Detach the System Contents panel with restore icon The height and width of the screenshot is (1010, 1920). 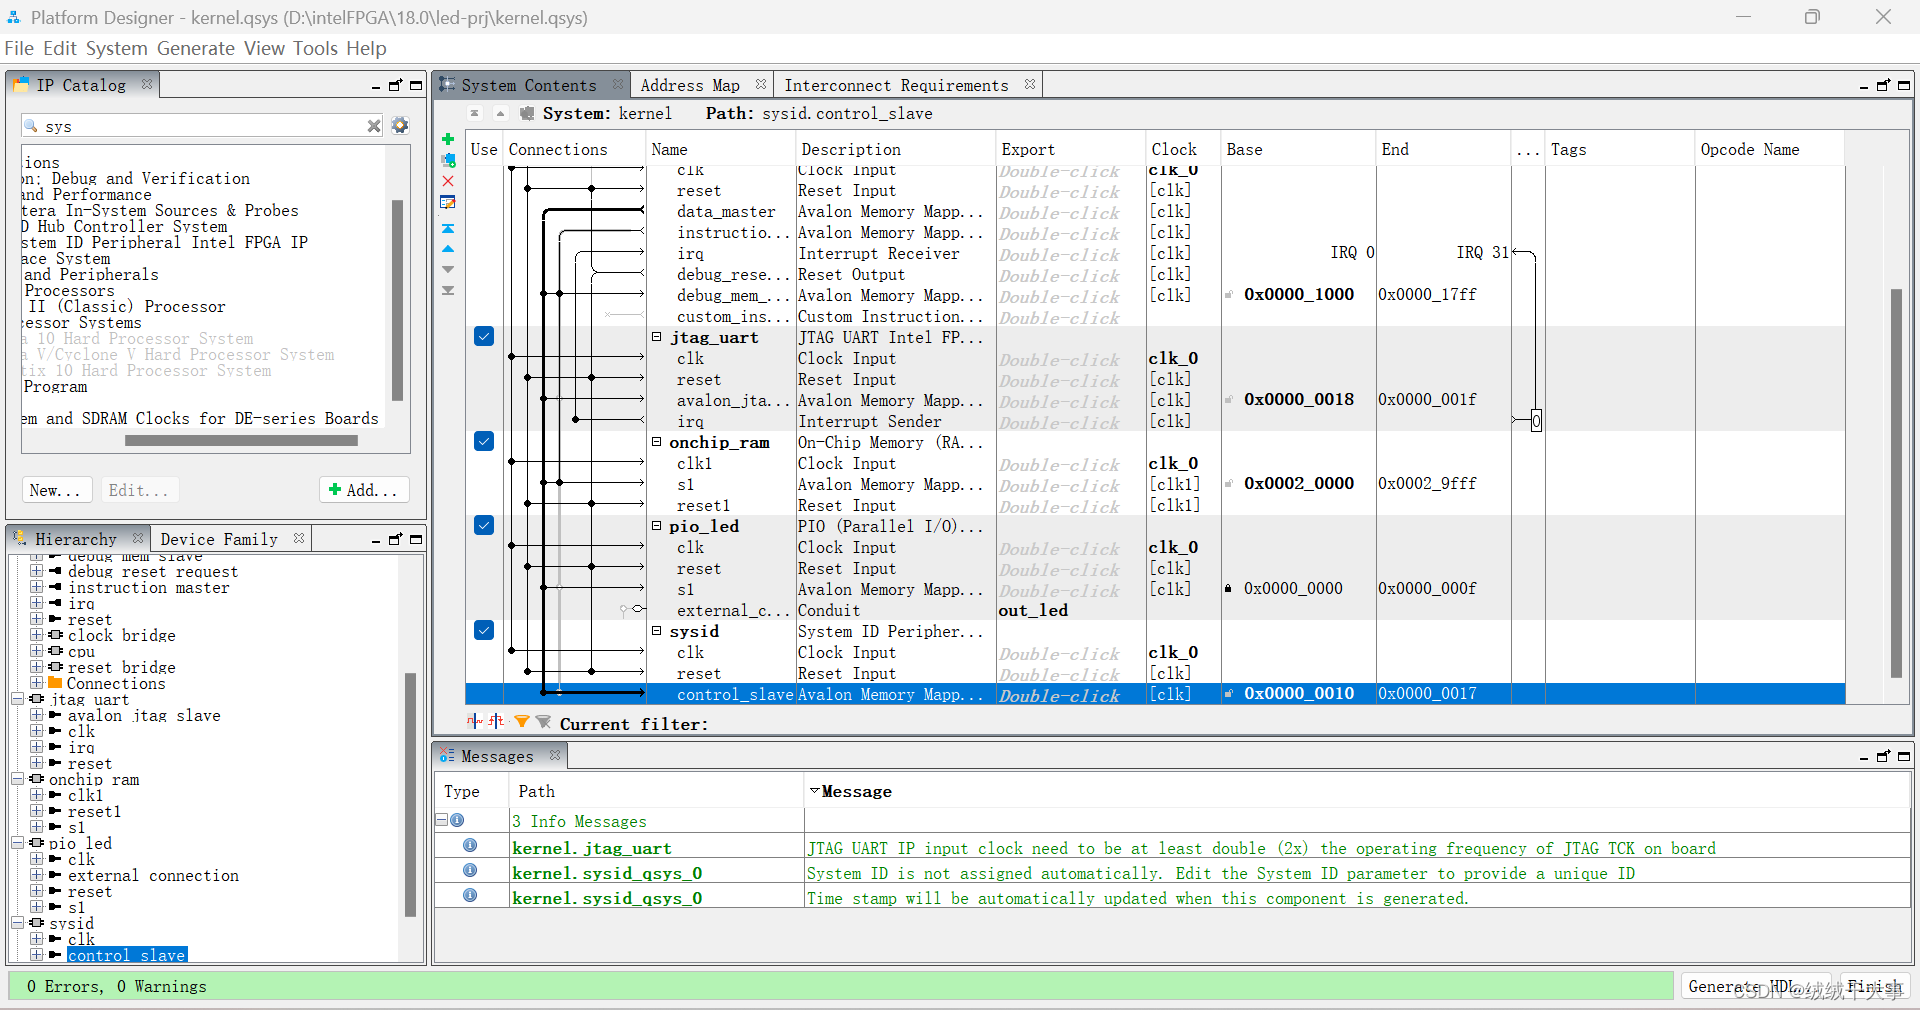click(x=1883, y=86)
